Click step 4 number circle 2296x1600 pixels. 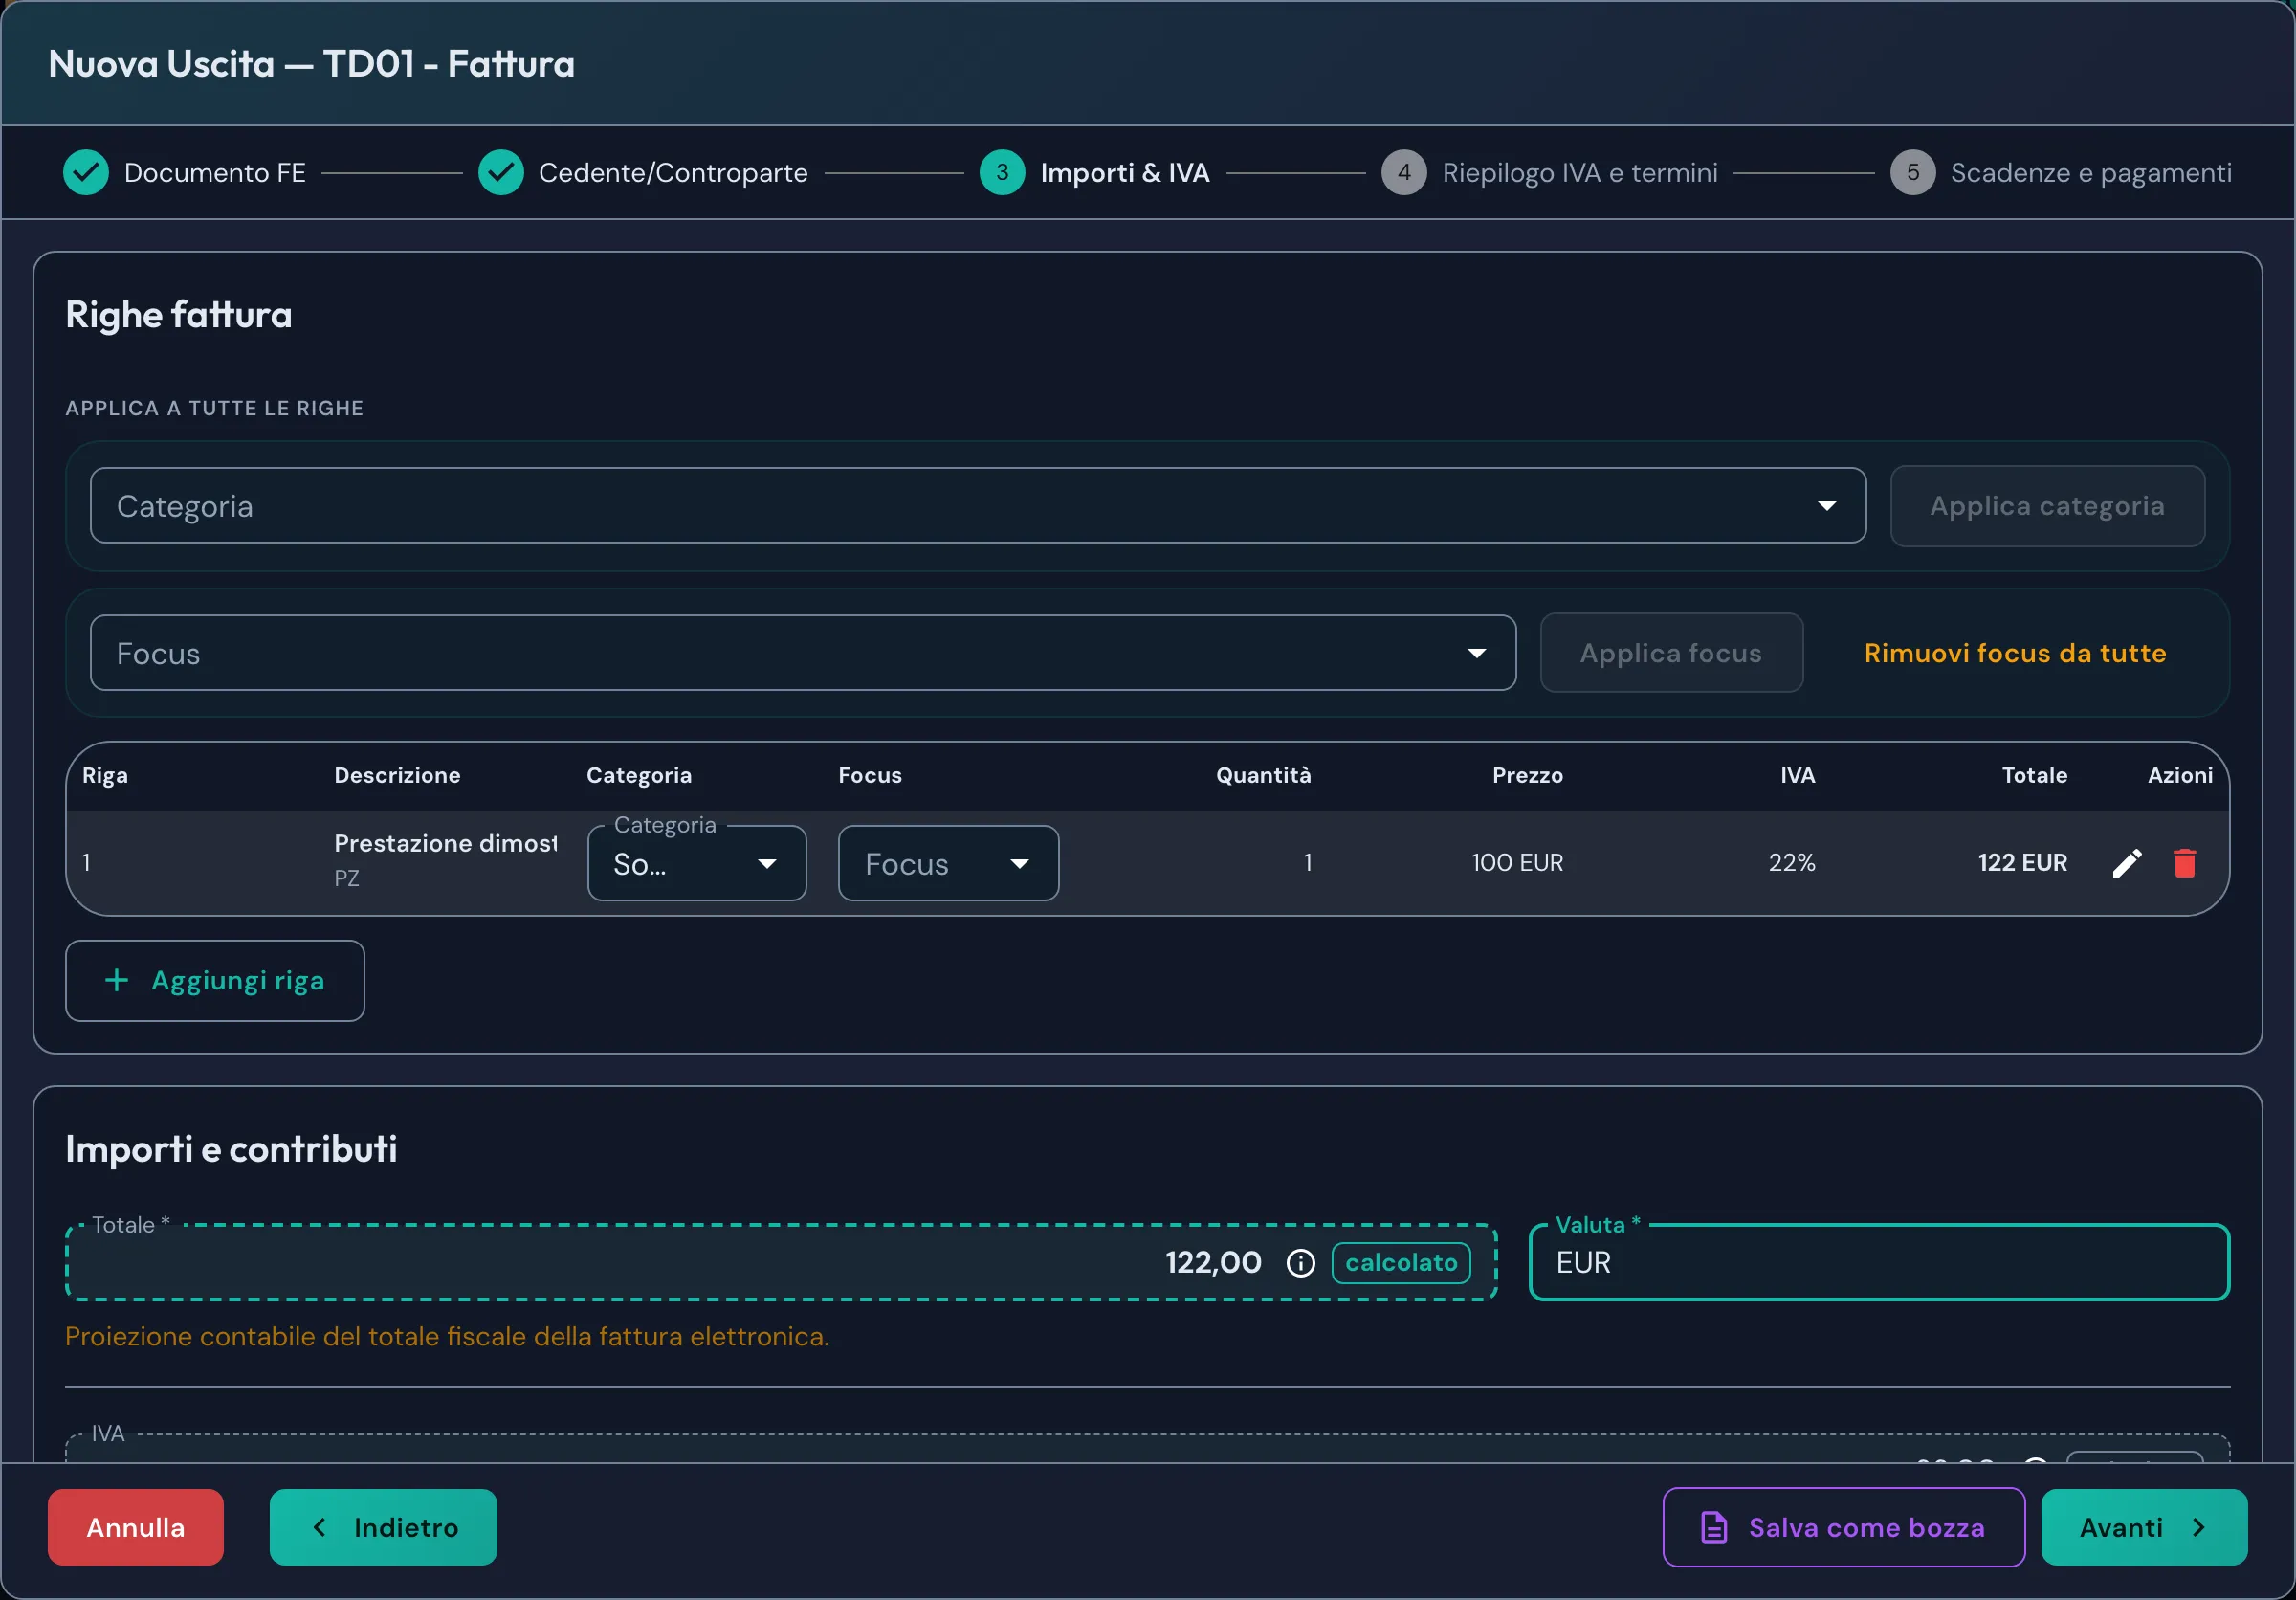1404,172
